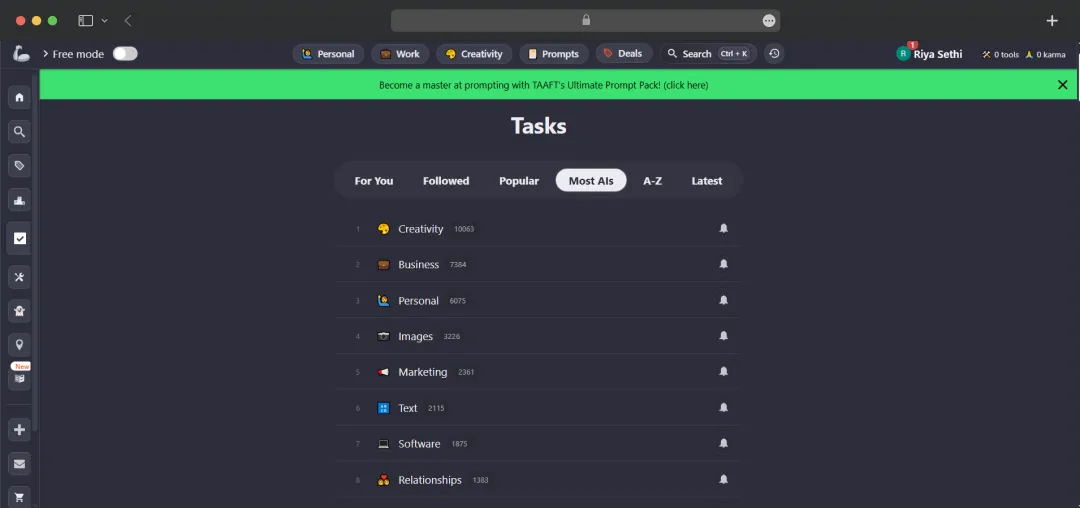Open the browser sidebar dropdown arrow
Viewport: 1080px width, 508px height.
point(105,21)
